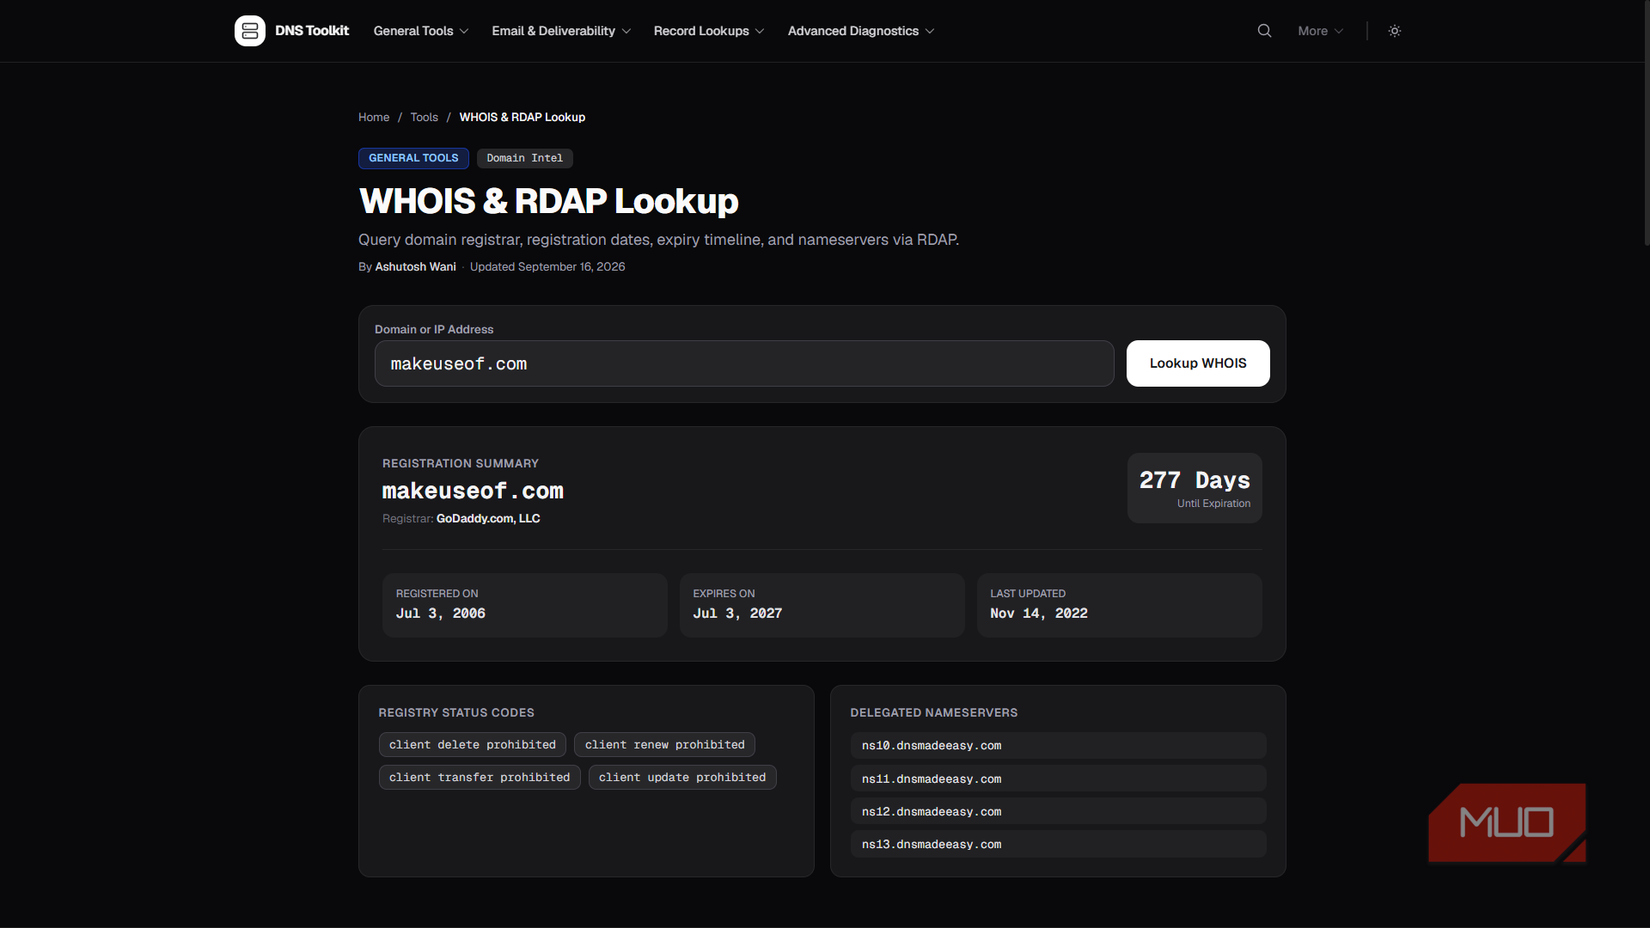Toggle the light/dark theme sun icon
Viewport: 1650px width, 928px height.
(x=1394, y=31)
